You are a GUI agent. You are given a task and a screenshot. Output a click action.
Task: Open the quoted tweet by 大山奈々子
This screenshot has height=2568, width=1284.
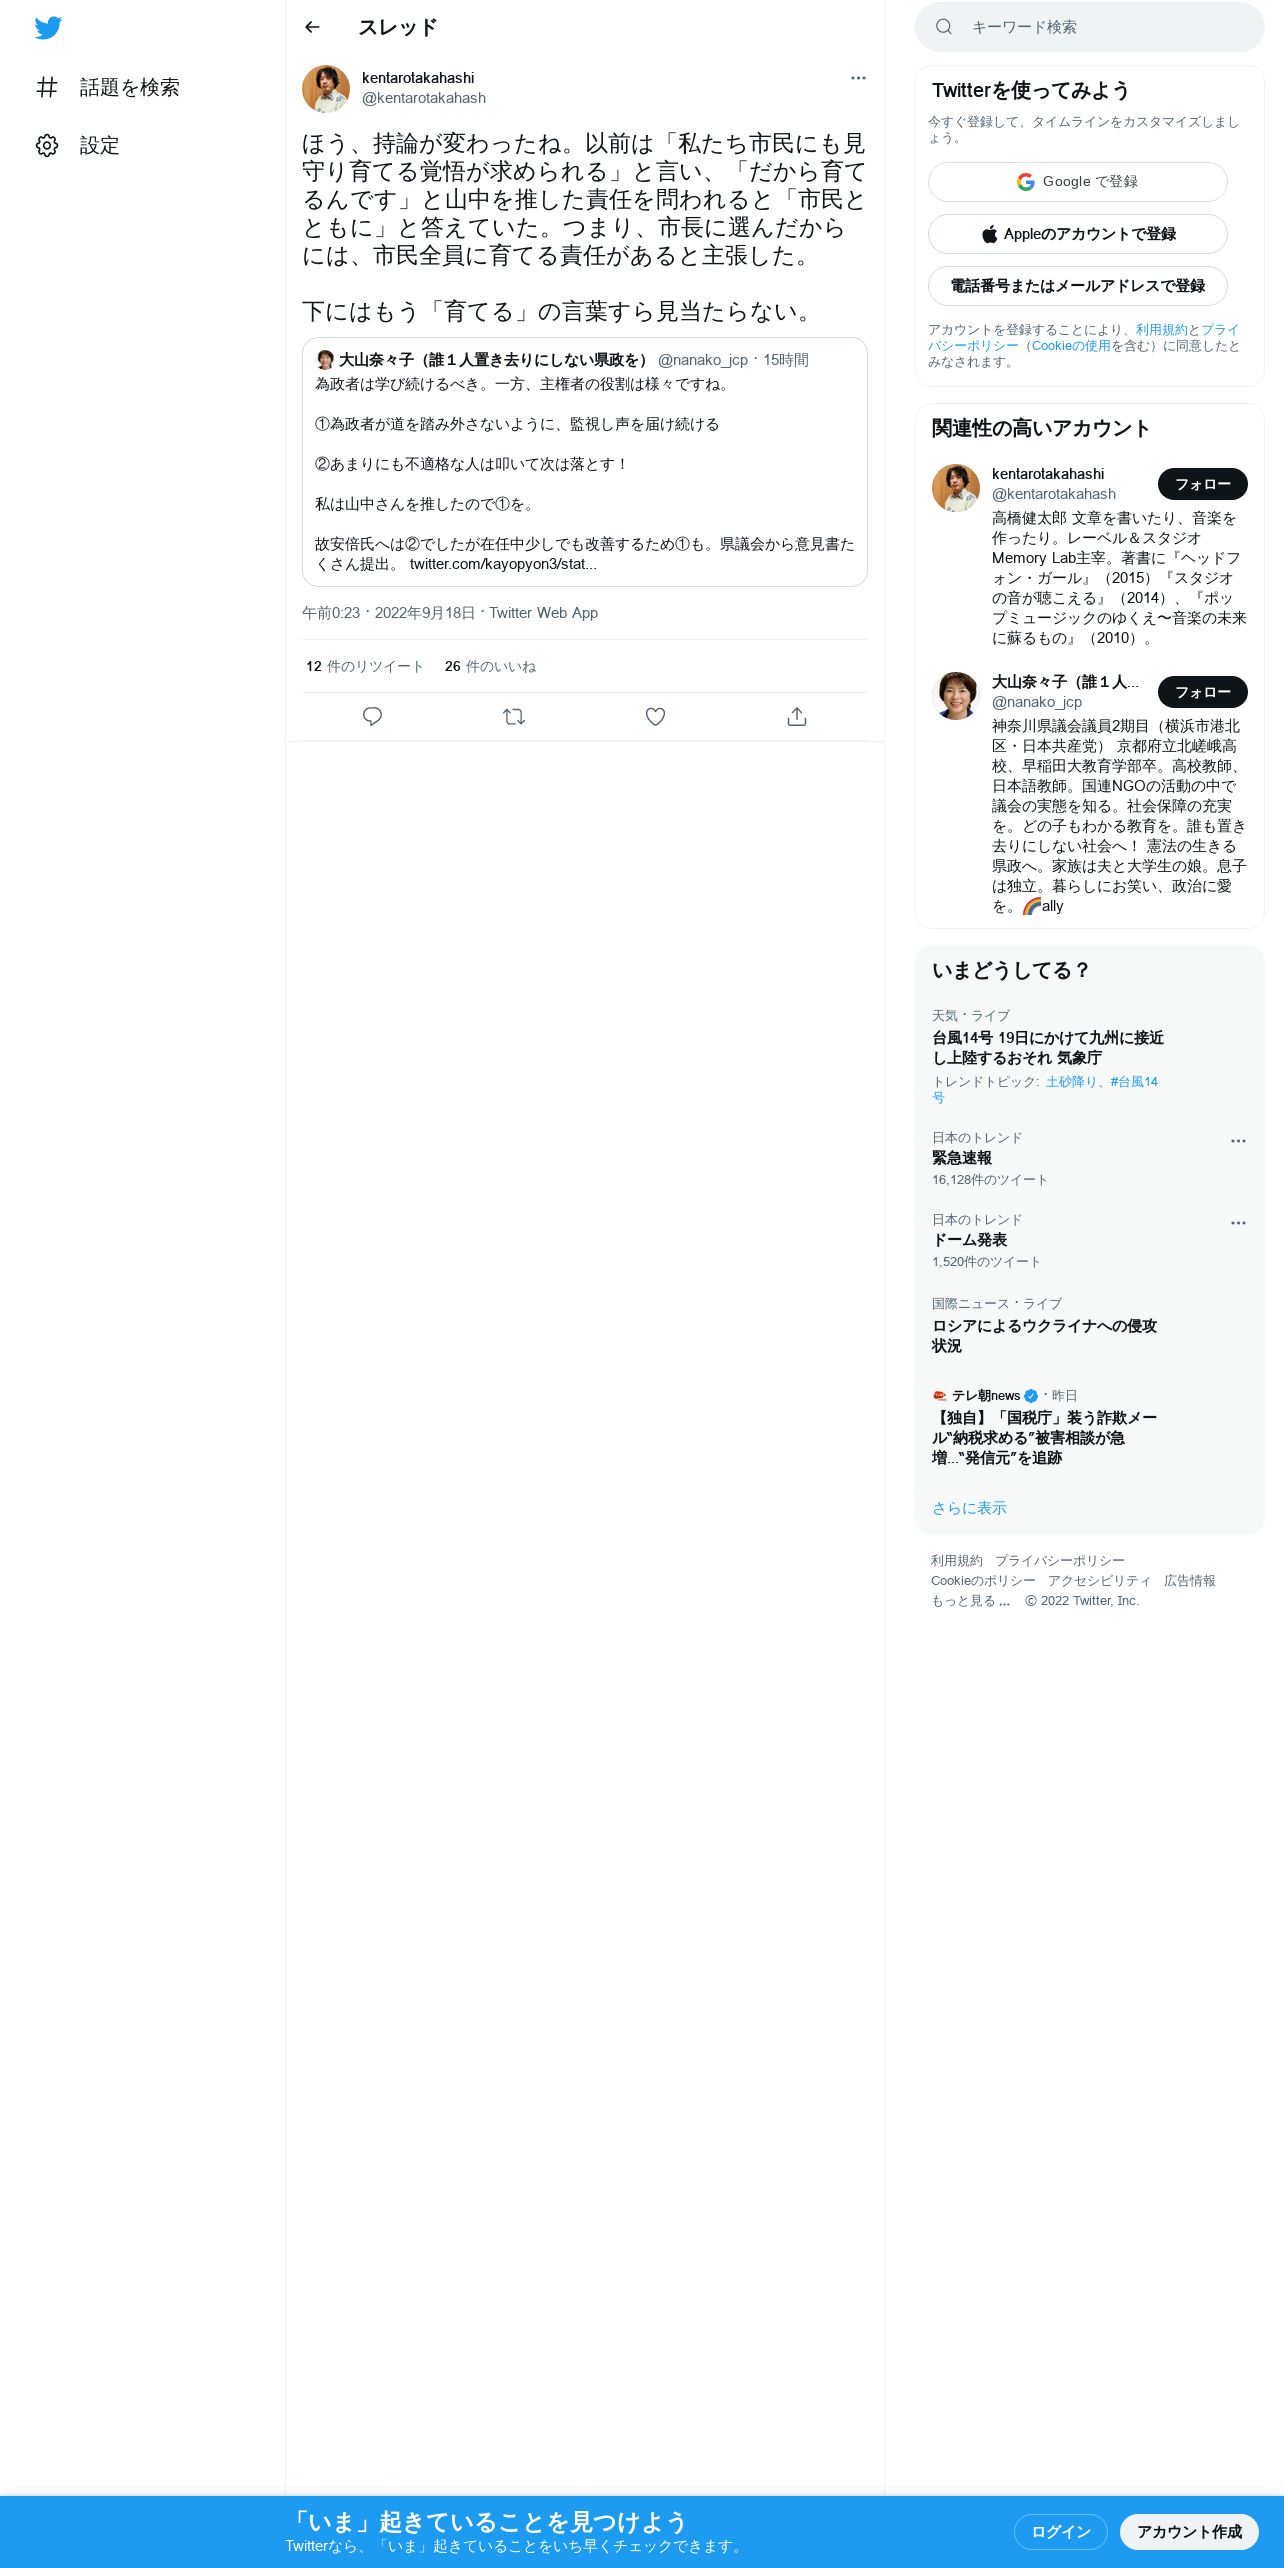click(585, 462)
